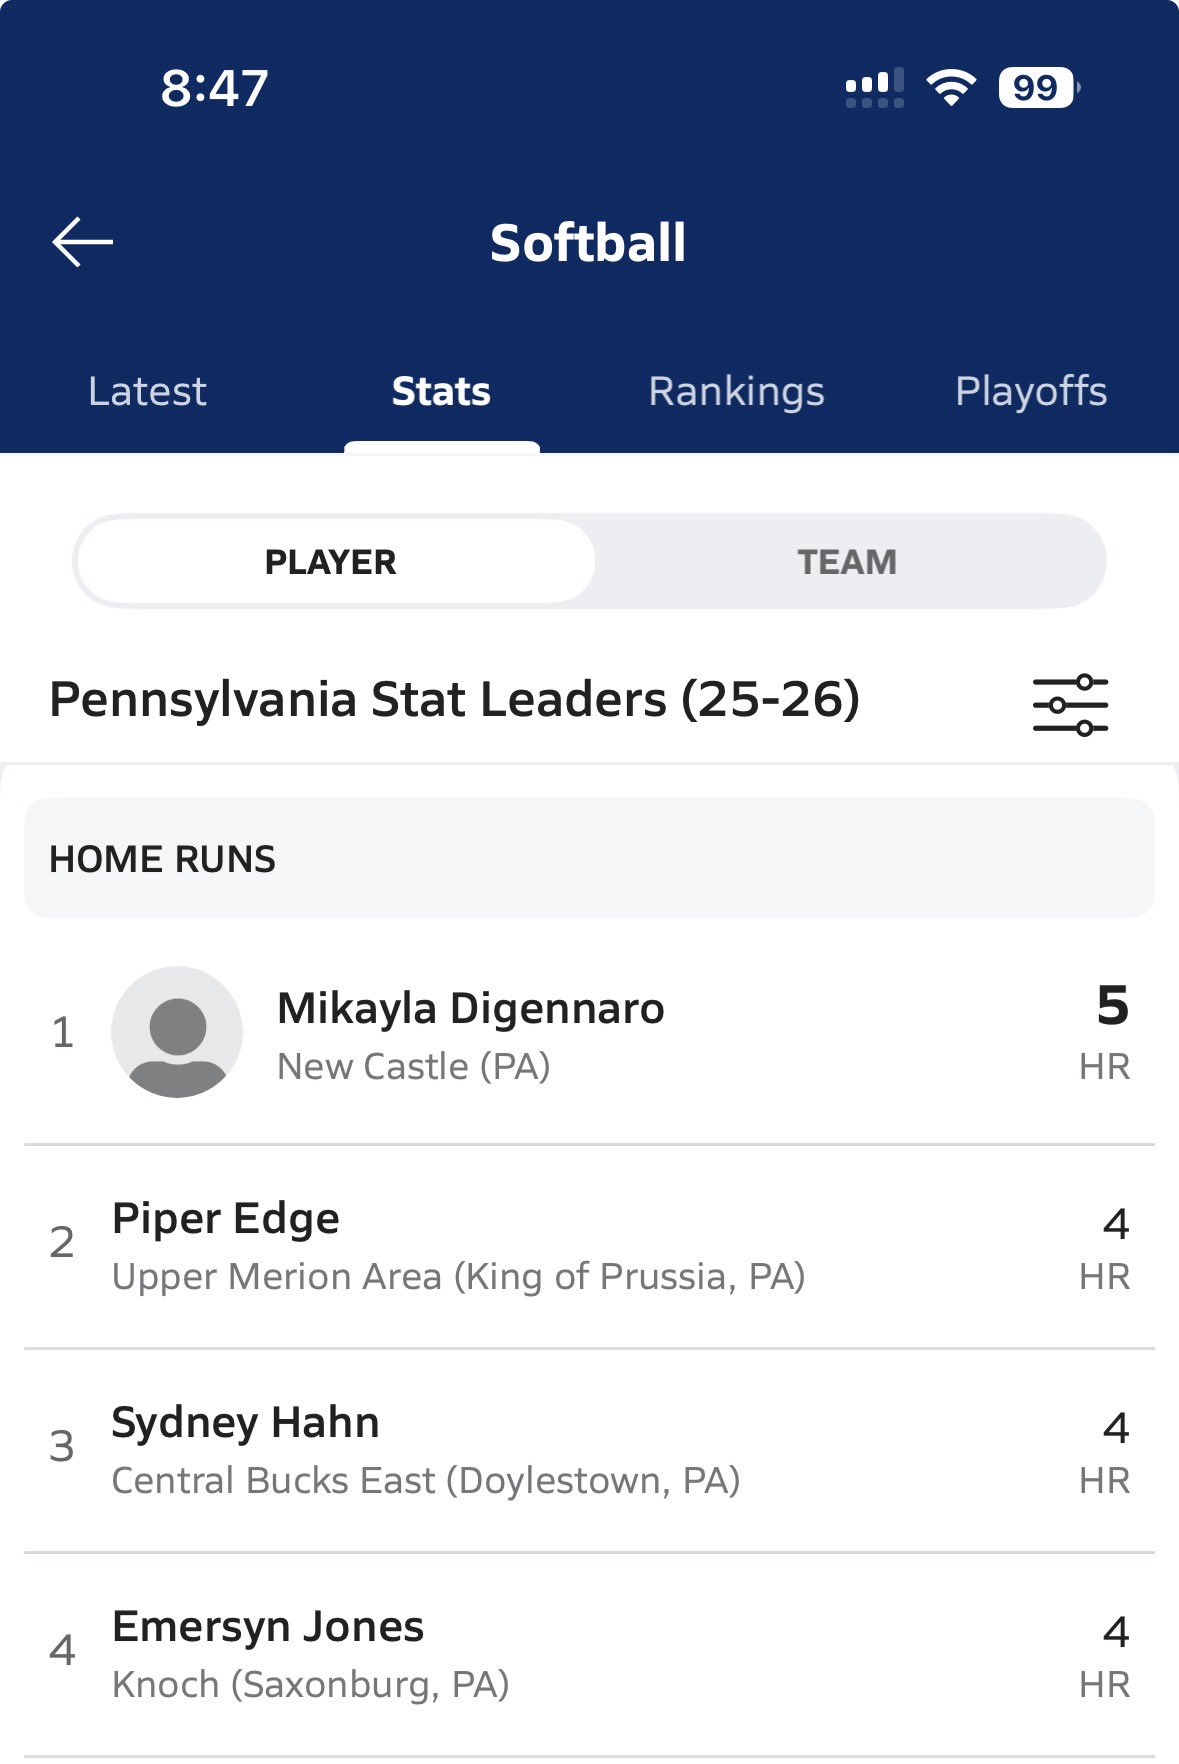Go to the Rankings tab
The image size is (1179, 1764).
pyautogui.click(x=736, y=391)
